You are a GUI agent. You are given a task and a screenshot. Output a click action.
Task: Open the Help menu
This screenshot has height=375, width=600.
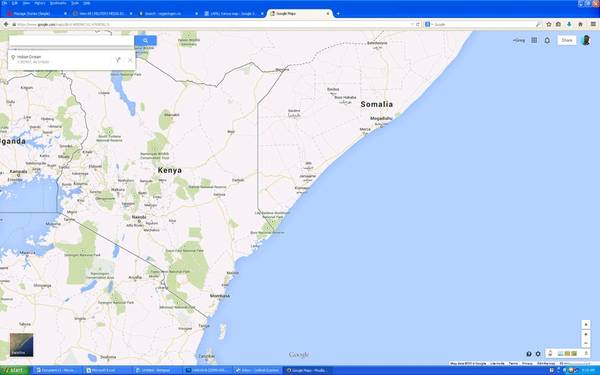click(87, 3)
